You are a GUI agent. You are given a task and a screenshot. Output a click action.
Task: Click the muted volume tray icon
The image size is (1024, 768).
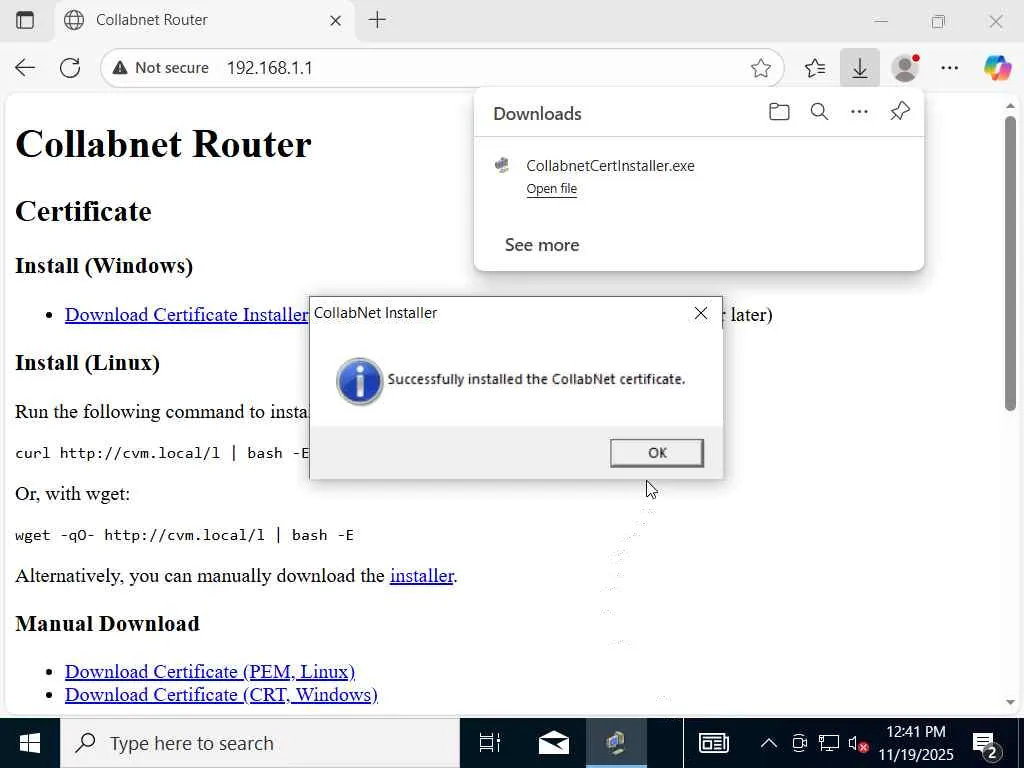coord(858,743)
